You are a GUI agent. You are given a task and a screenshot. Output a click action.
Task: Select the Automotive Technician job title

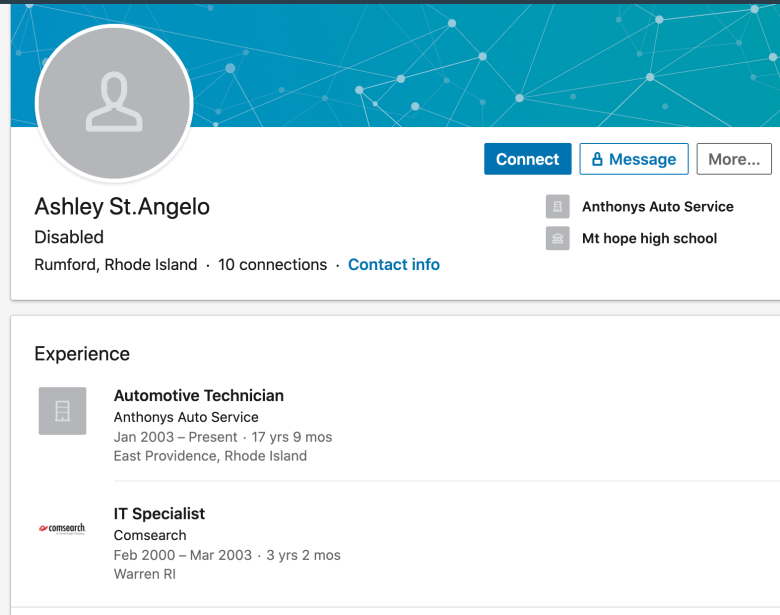[x=199, y=396]
